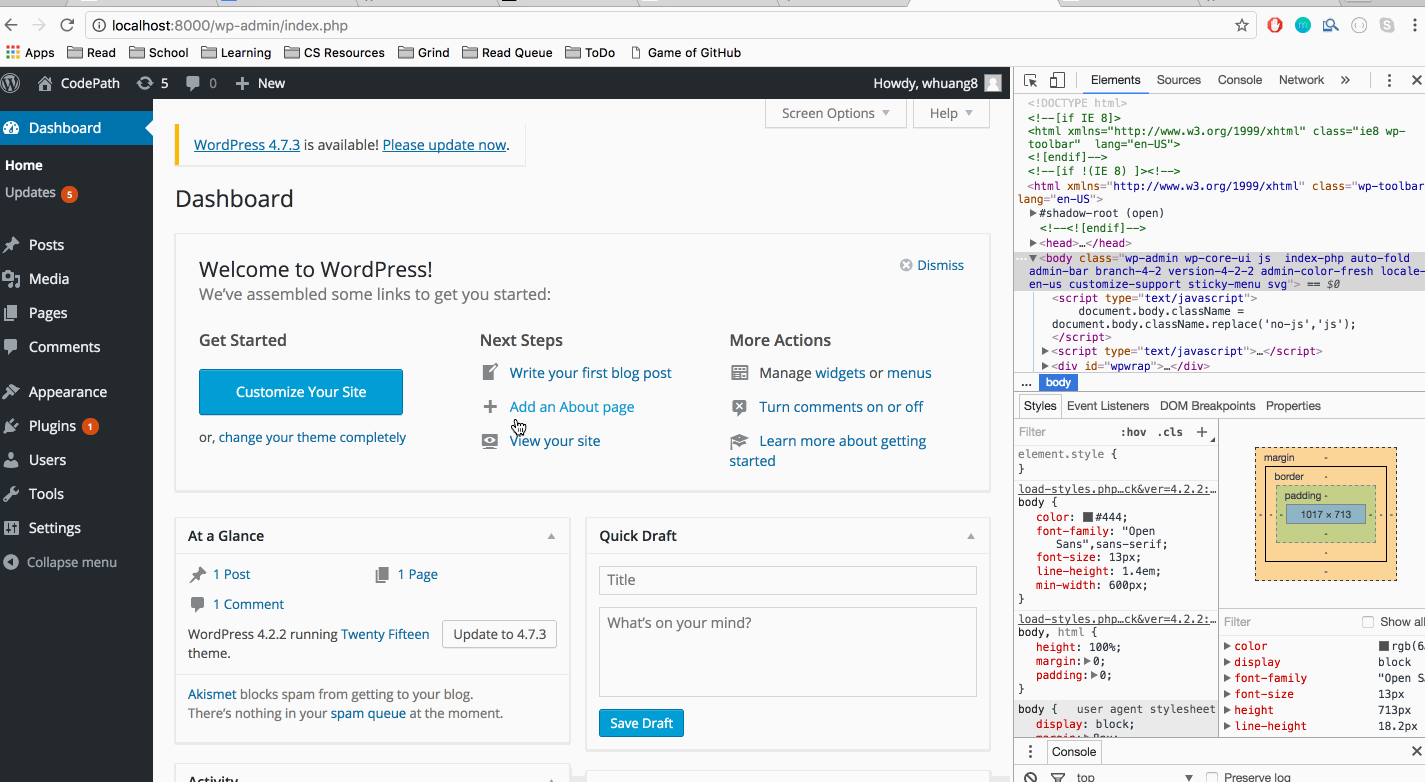
Task: Open the Help dropdown tab
Action: [951, 113]
